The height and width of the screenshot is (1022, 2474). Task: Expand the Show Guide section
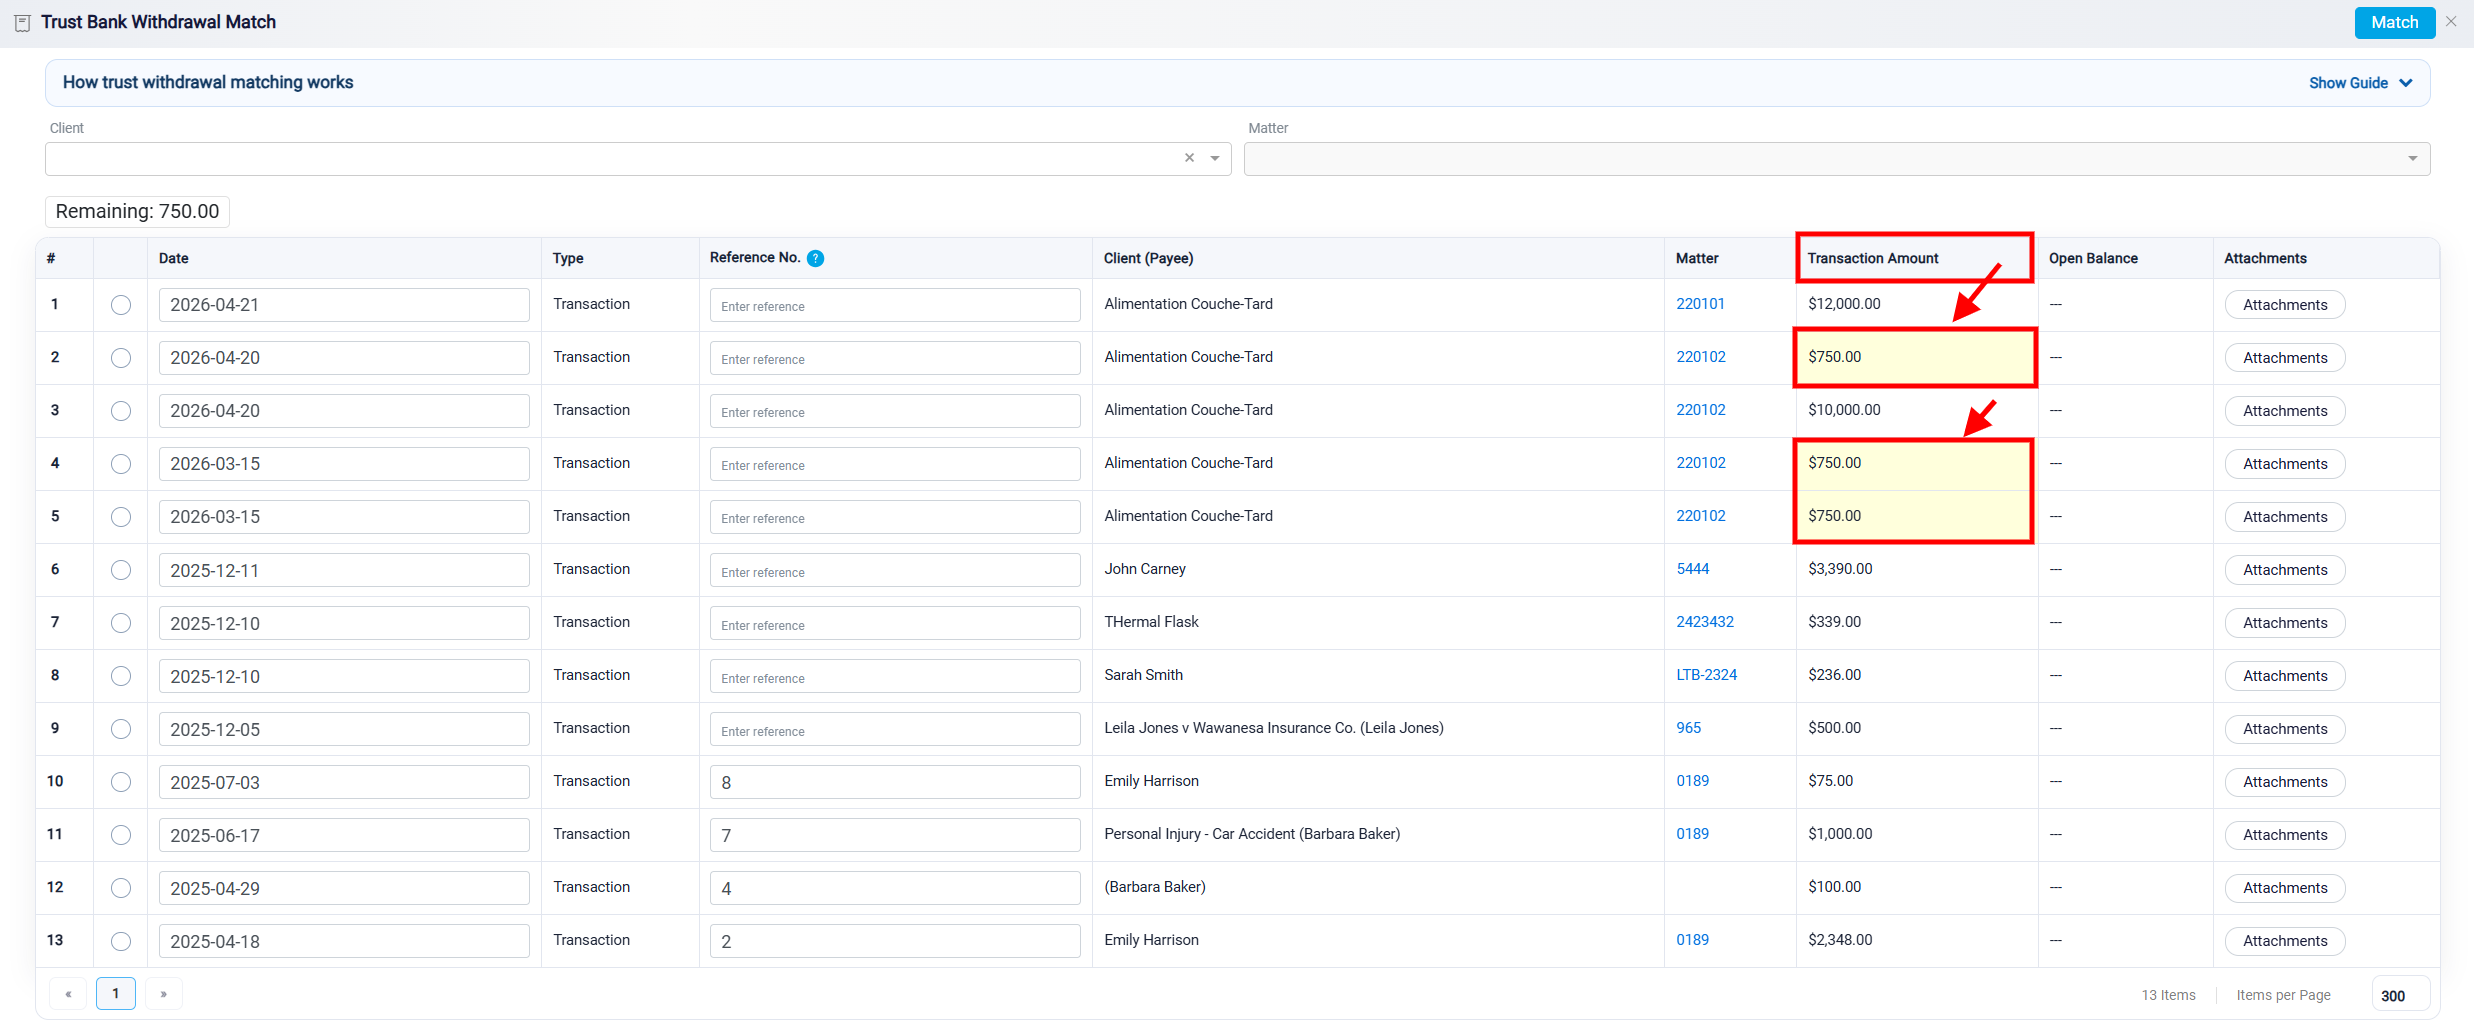click(x=2361, y=83)
